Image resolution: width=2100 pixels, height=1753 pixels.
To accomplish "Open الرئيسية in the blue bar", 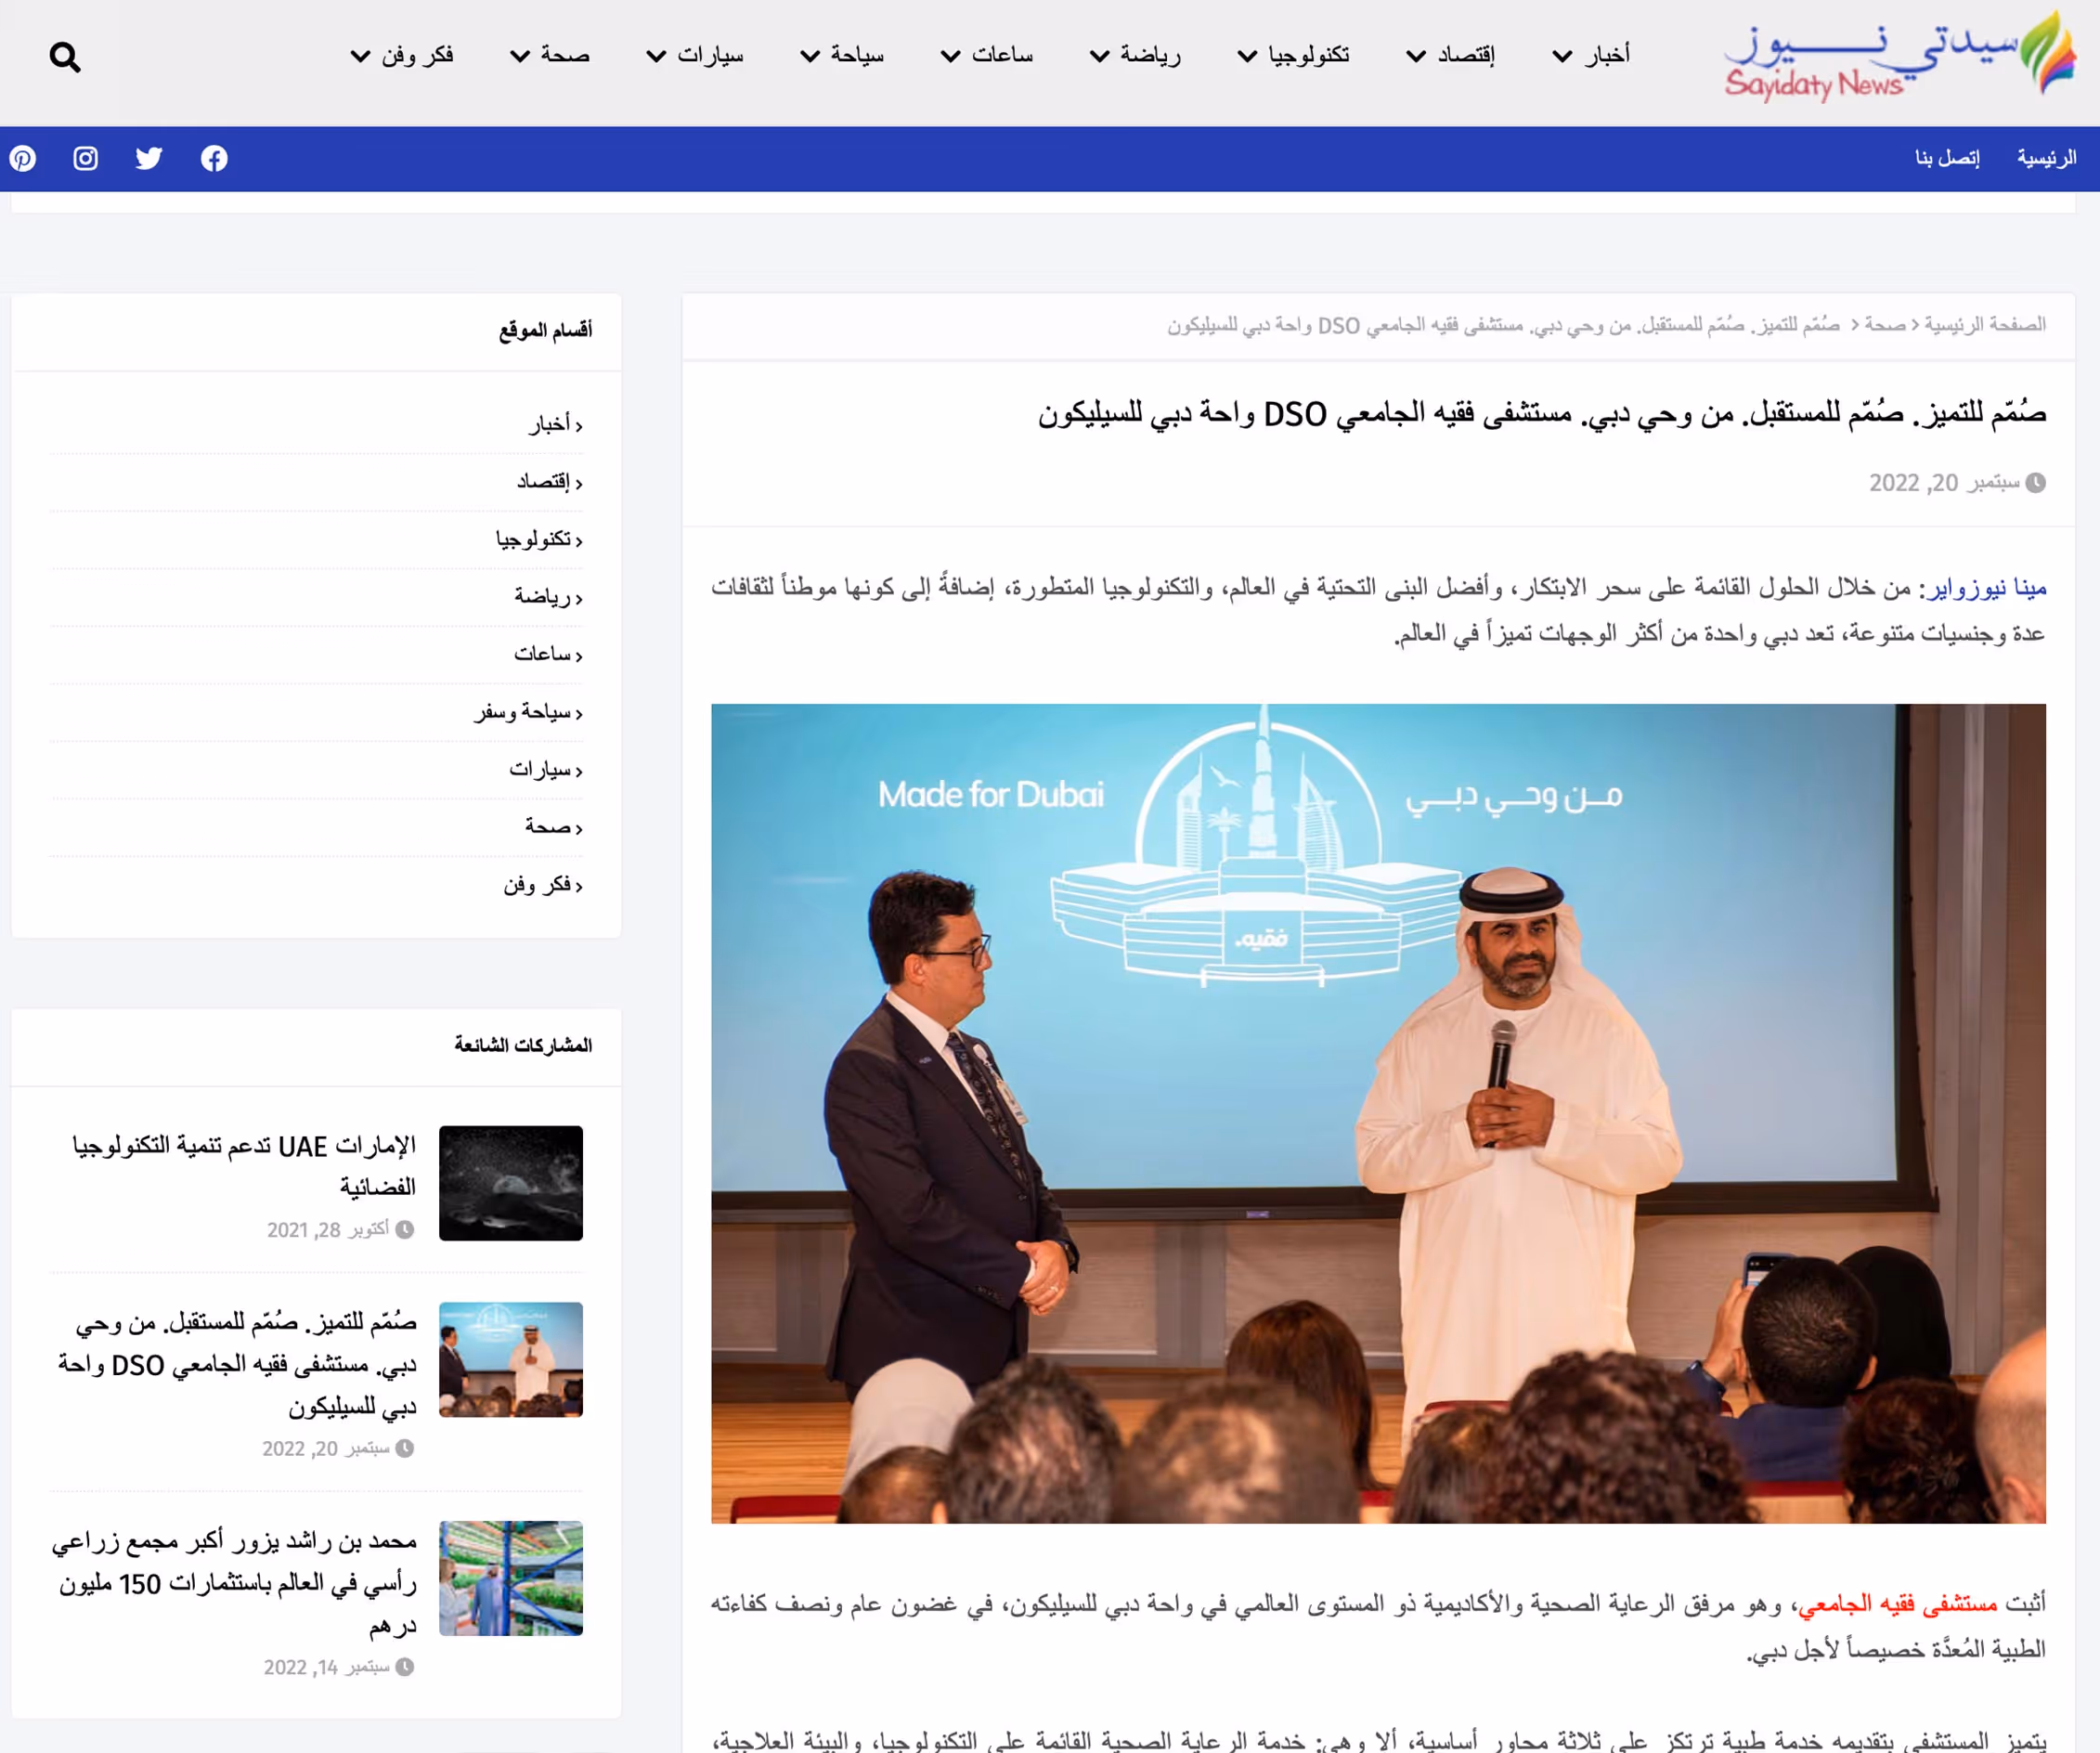I will [x=2046, y=158].
